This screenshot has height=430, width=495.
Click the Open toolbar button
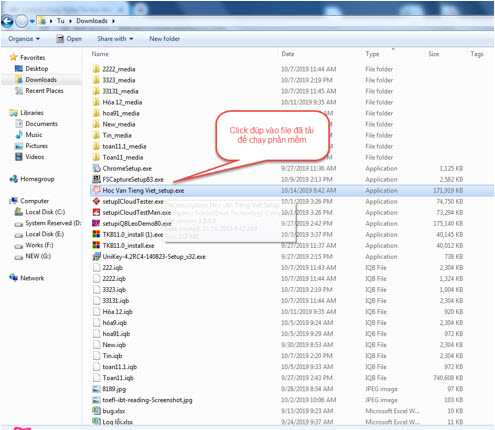click(69, 39)
